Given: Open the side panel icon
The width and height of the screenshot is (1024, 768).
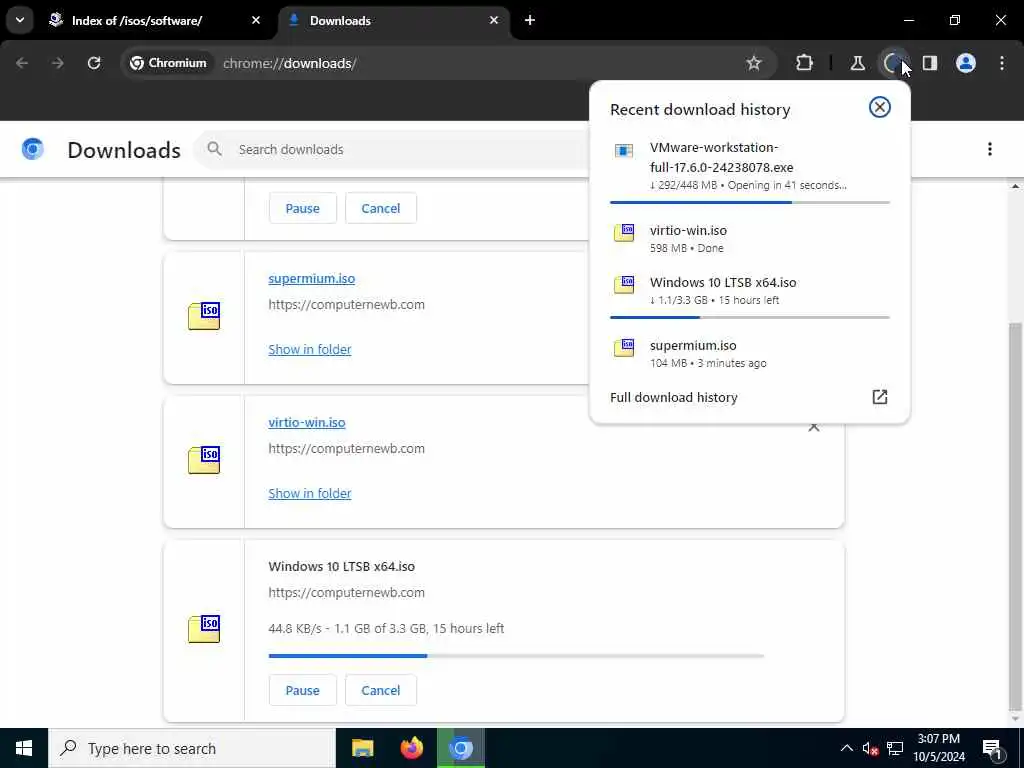Looking at the screenshot, I should click(x=930, y=63).
